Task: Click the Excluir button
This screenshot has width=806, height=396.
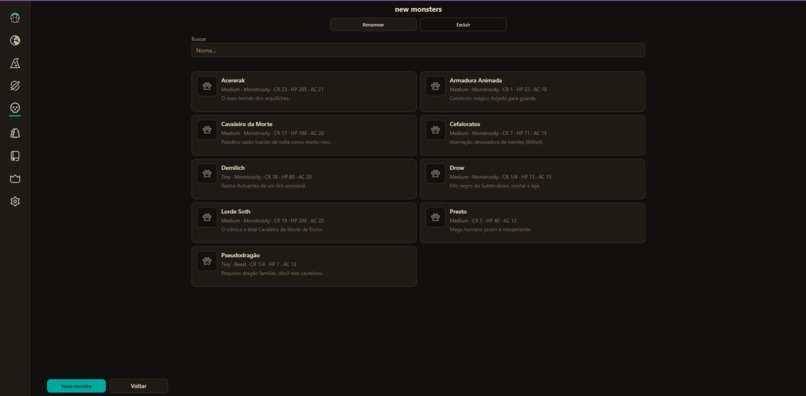Action: coord(463,24)
